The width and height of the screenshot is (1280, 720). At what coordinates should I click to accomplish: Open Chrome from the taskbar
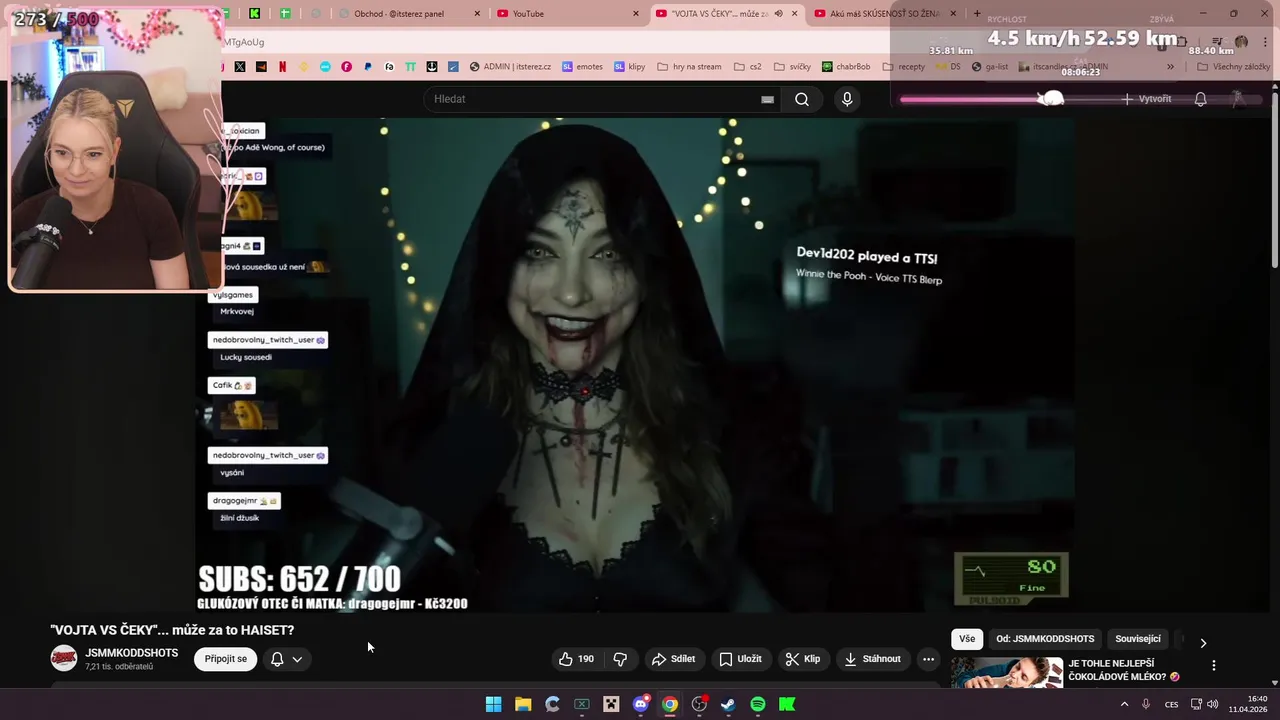click(x=670, y=704)
